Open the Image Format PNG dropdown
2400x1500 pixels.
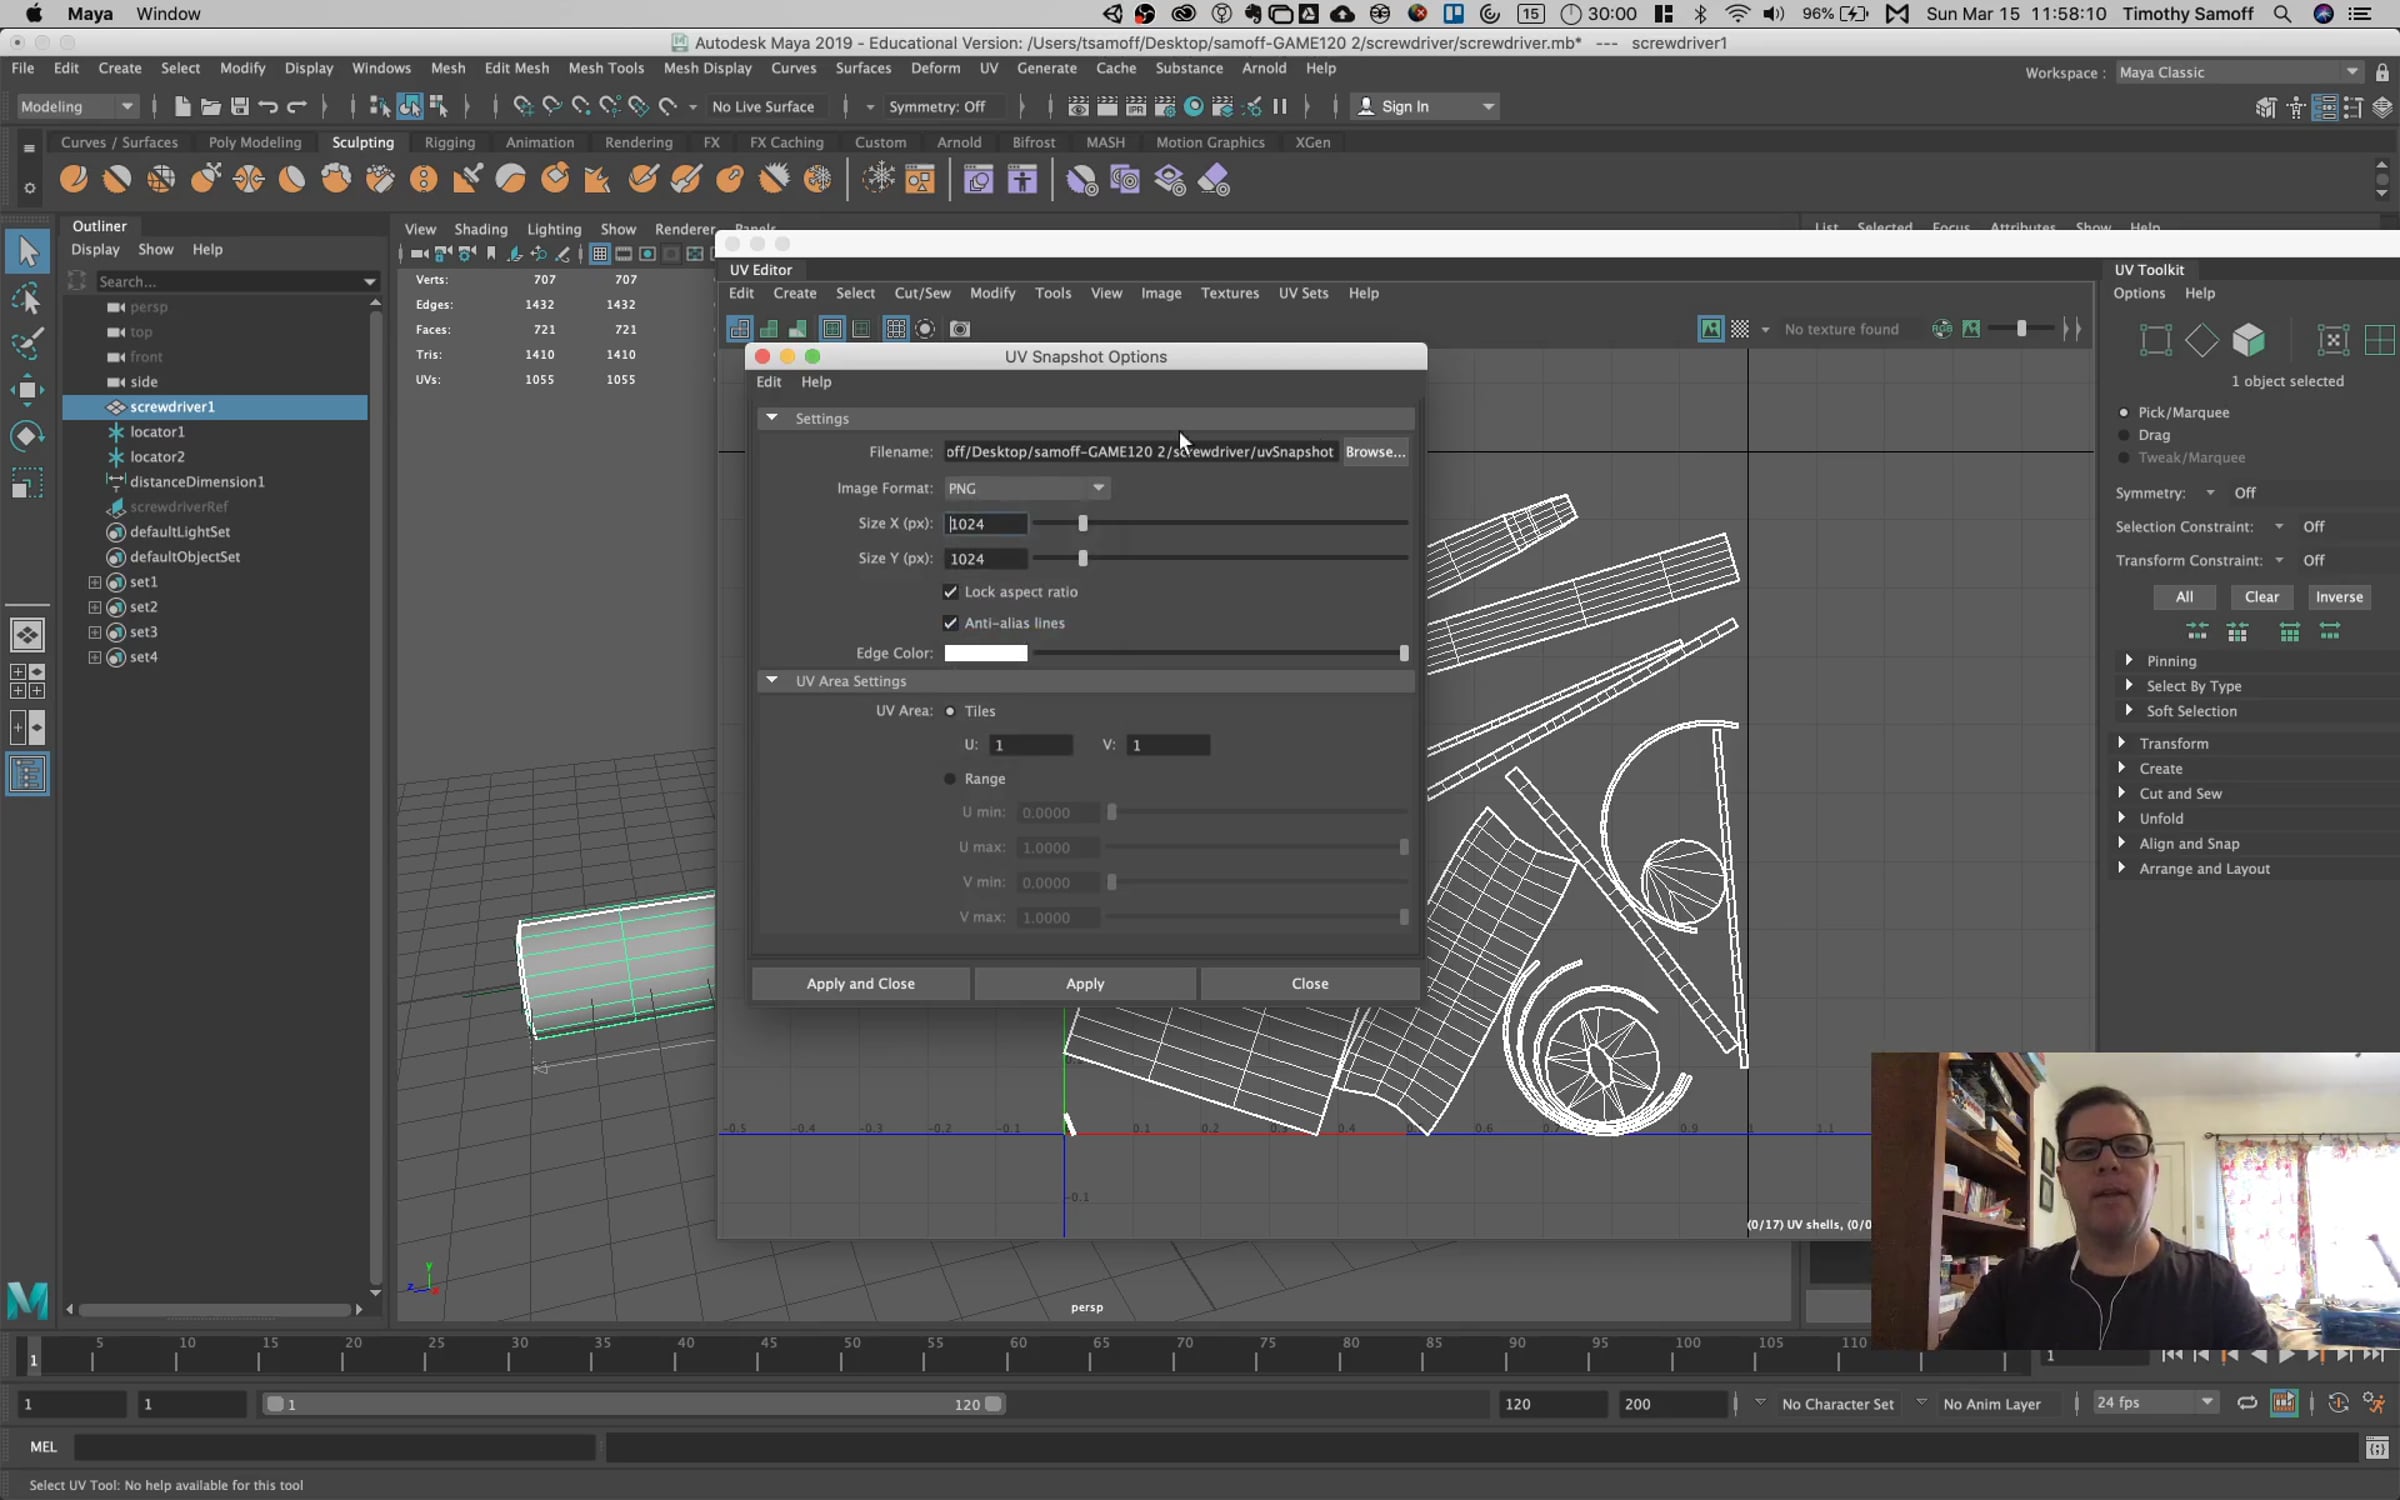(1027, 488)
